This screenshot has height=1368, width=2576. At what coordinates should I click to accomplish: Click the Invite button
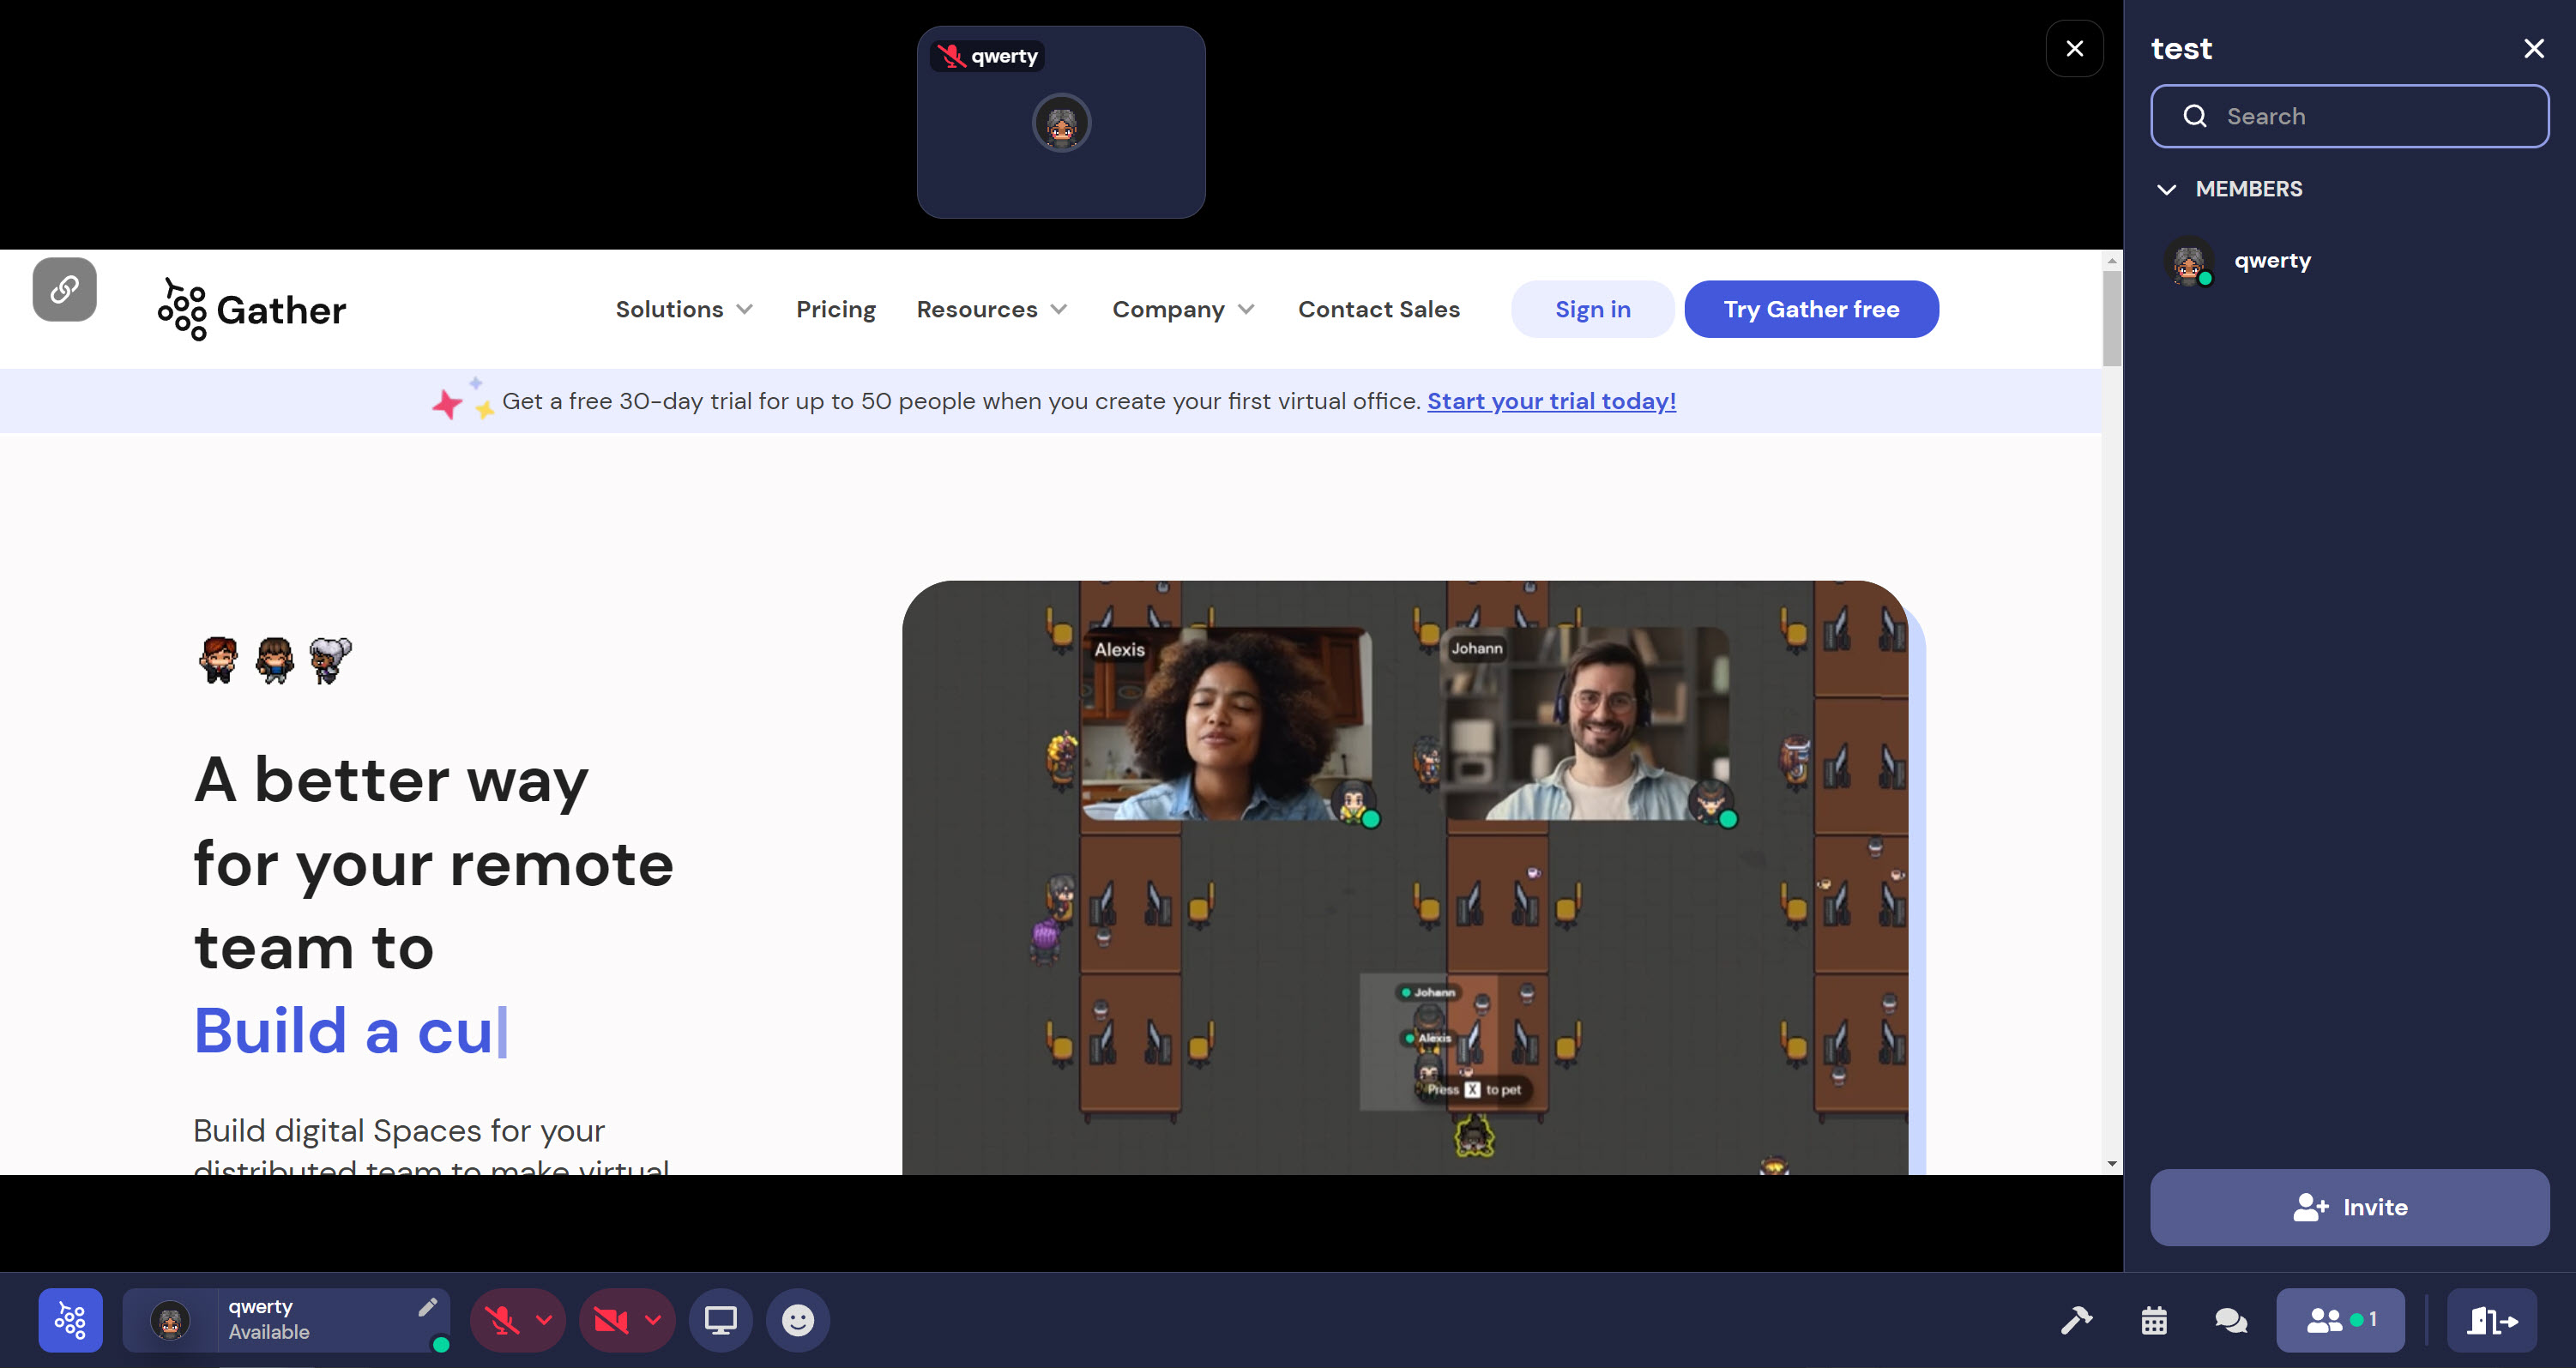(x=2349, y=1207)
